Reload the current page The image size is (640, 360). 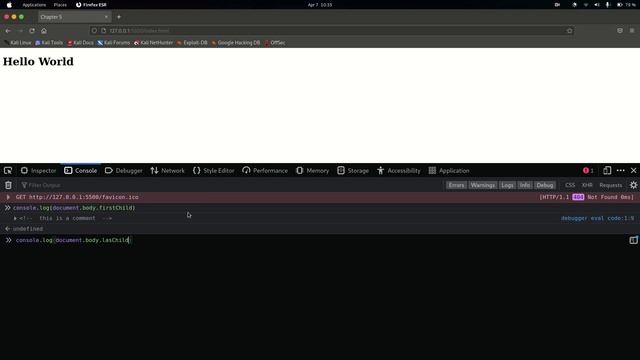tap(32, 31)
